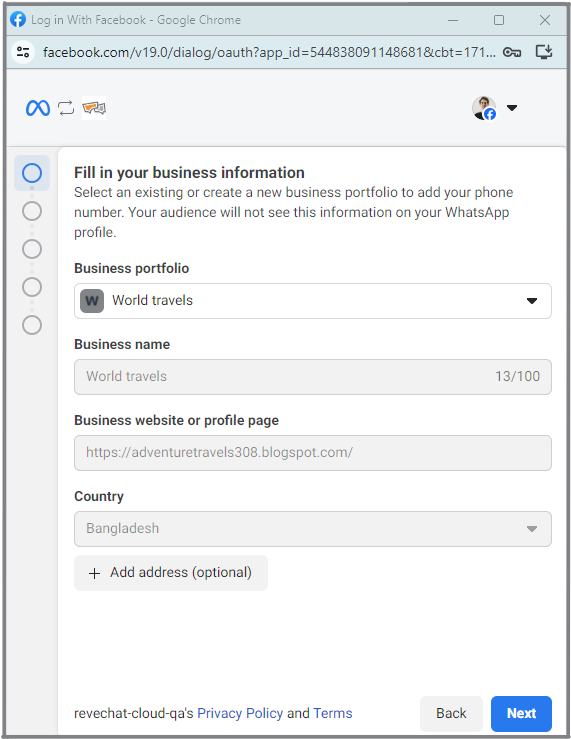
Task: Click the Meta infinity logo
Action: click(x=38, y=108)
